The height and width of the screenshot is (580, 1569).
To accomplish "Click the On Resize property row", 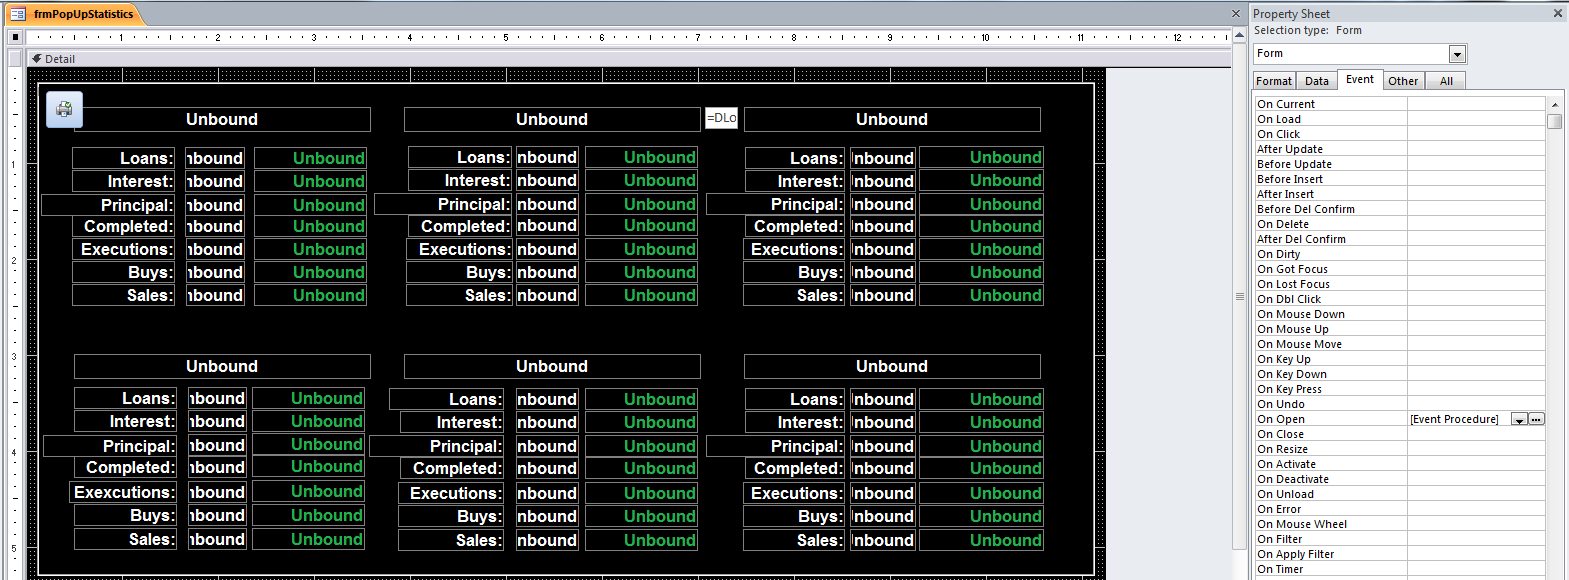I will coord(1400,449).
